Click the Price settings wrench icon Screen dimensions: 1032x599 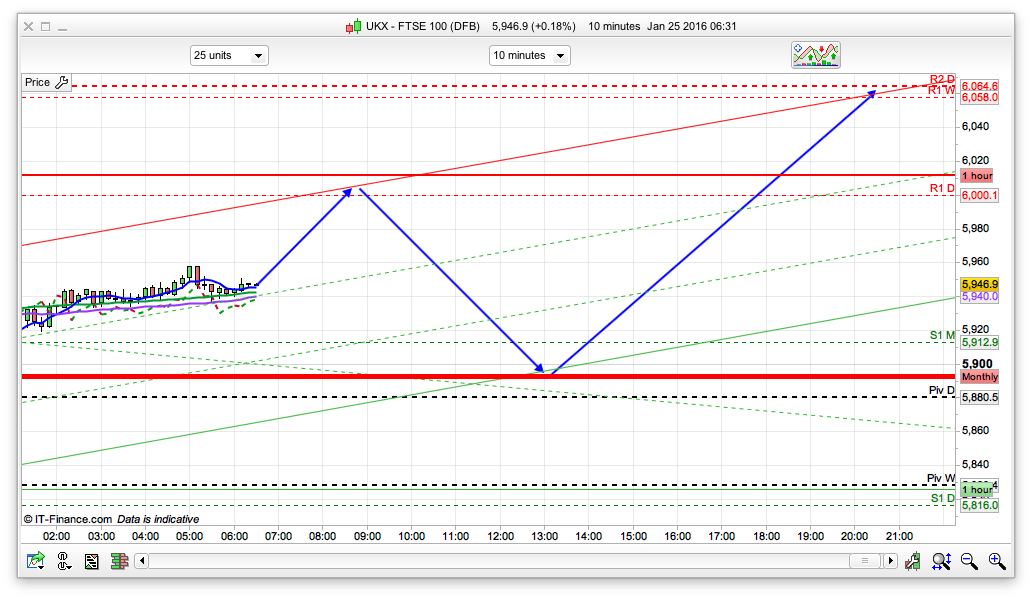click(x=61, y=83)
